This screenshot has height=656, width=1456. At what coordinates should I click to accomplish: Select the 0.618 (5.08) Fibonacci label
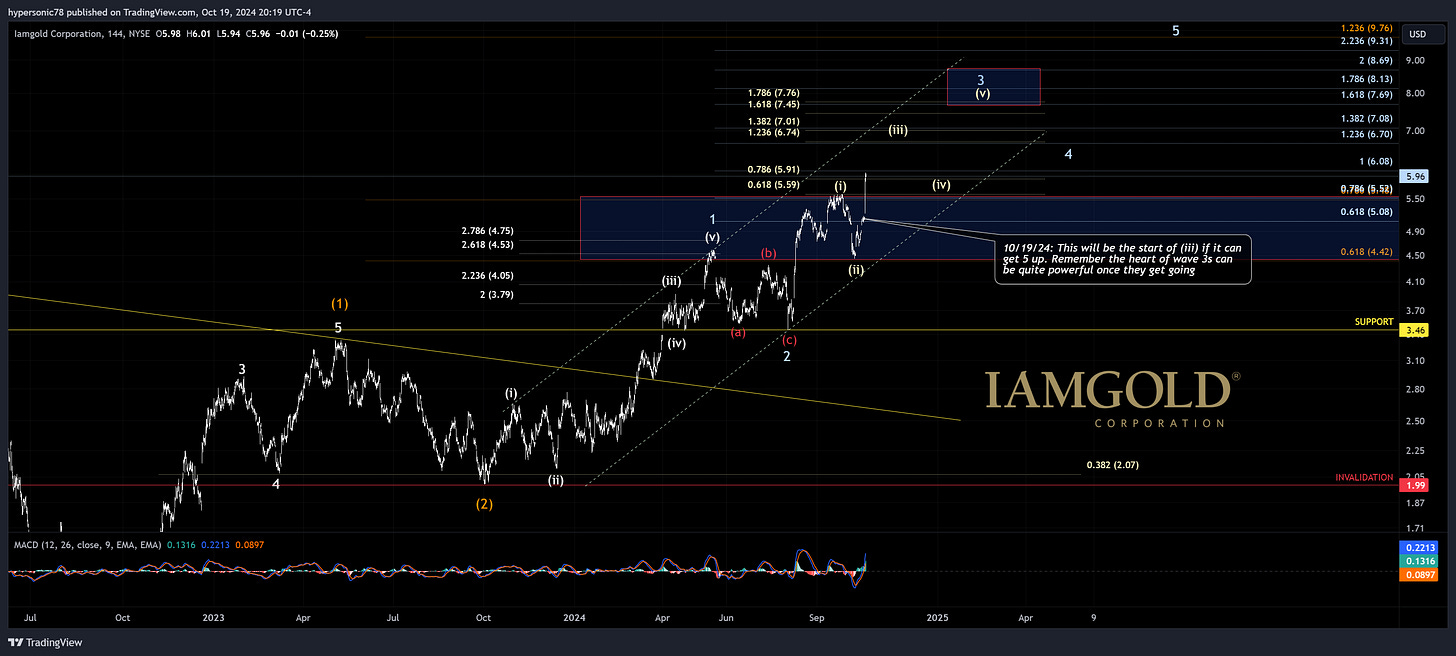pos(1366,212)
